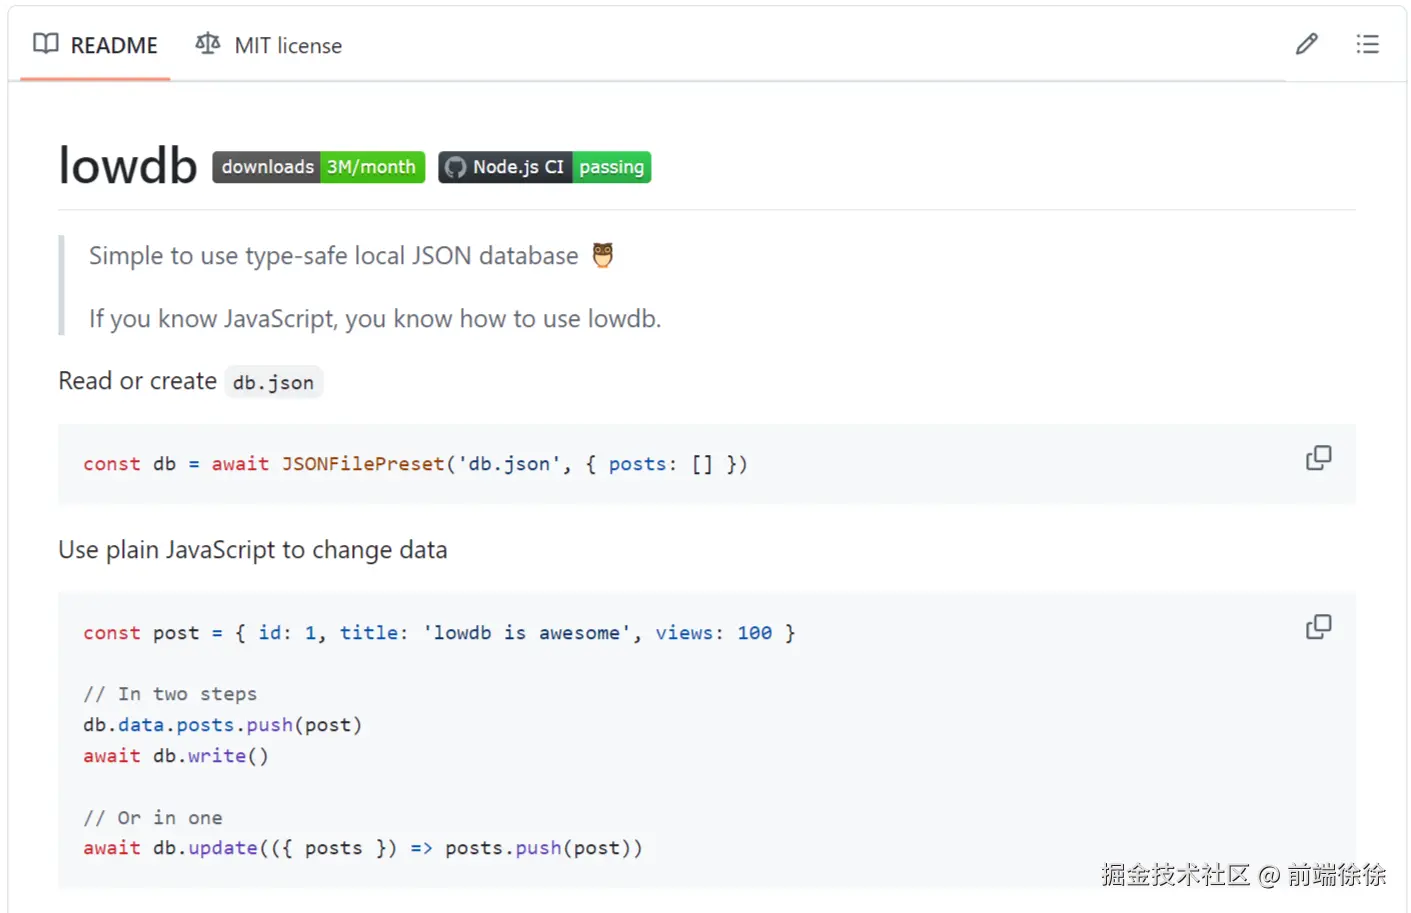Click the inline db.json code label
The height and width of the screenshot is (913, 1411).
pos(273,382)
